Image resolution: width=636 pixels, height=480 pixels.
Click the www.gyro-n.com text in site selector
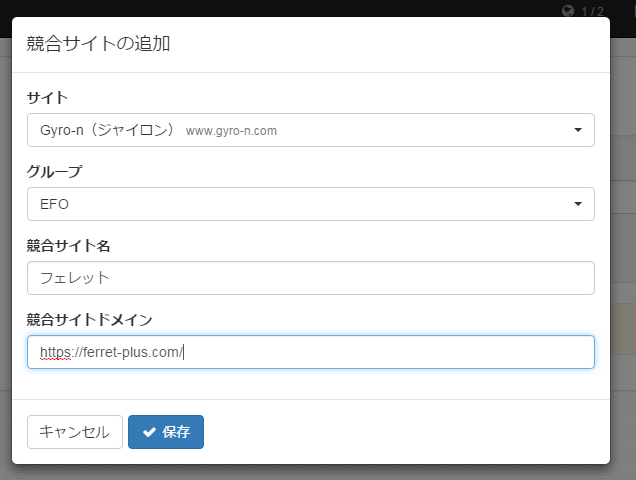(231, 131)
